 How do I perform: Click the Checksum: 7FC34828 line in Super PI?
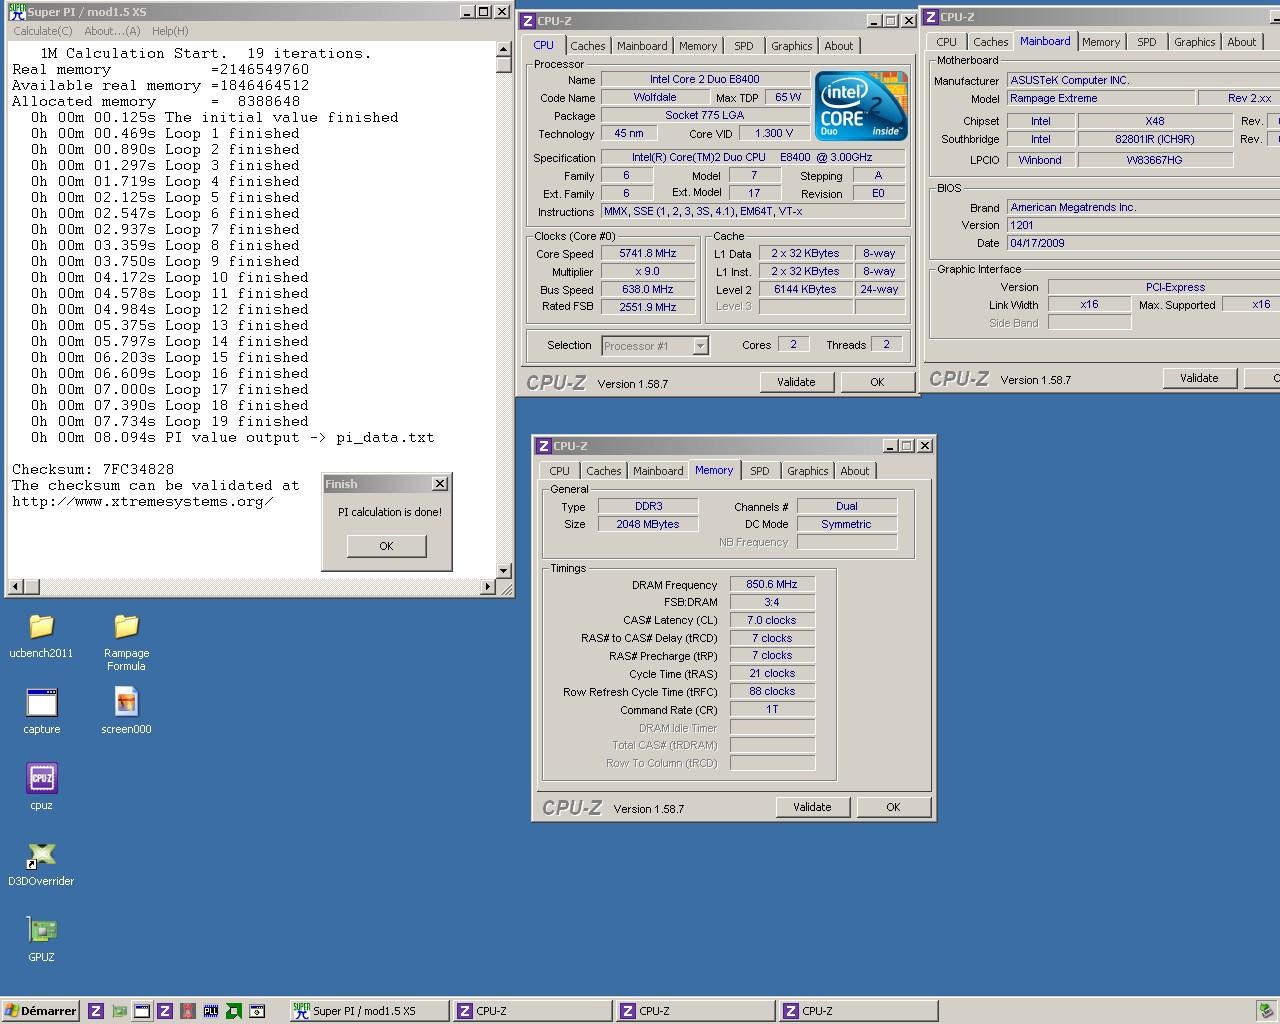pos(93,469)
